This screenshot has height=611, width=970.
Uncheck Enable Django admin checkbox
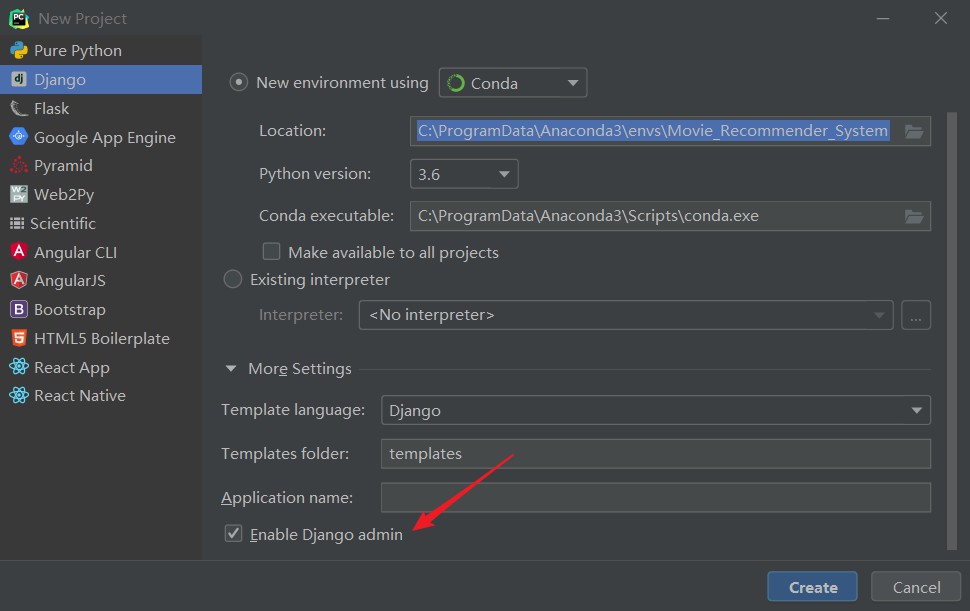tap(233, 534)
